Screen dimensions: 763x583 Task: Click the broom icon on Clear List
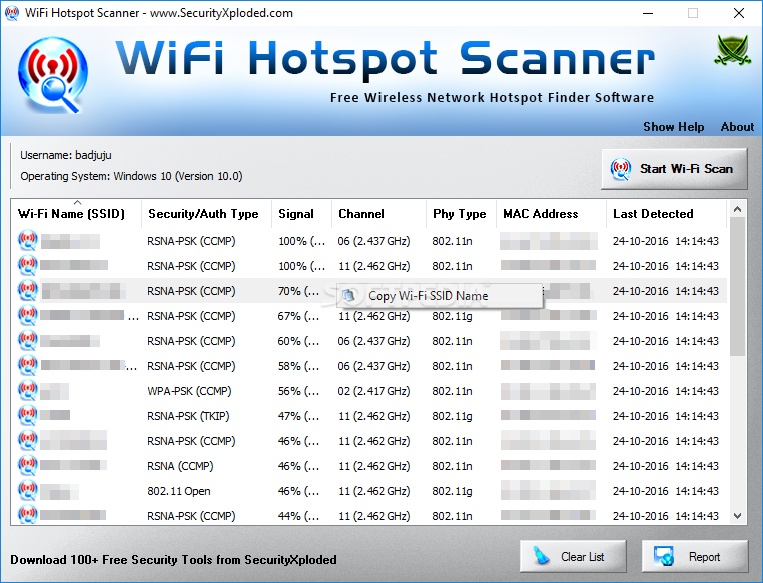tap(542, 556)
